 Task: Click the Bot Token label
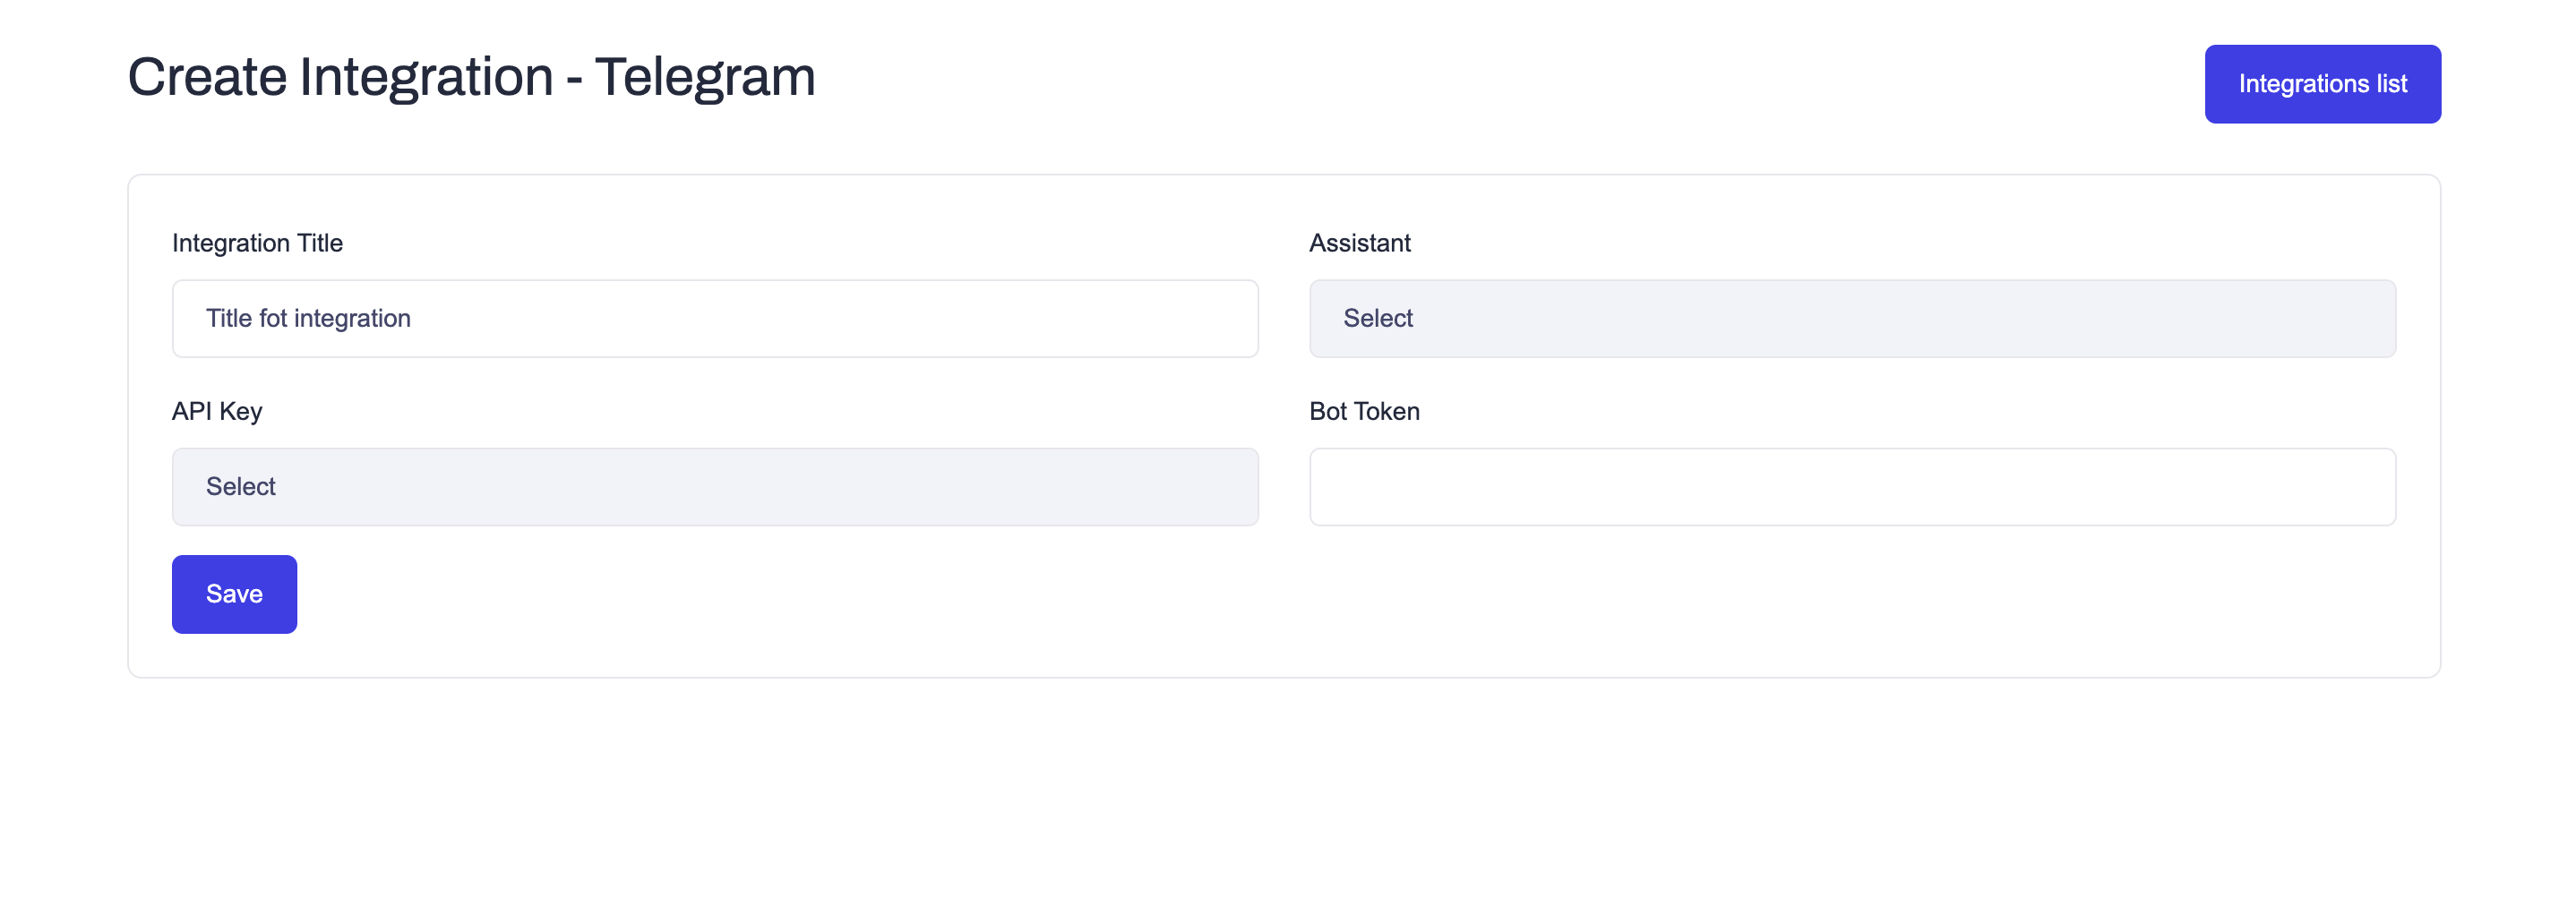(x=1365, y=410)
